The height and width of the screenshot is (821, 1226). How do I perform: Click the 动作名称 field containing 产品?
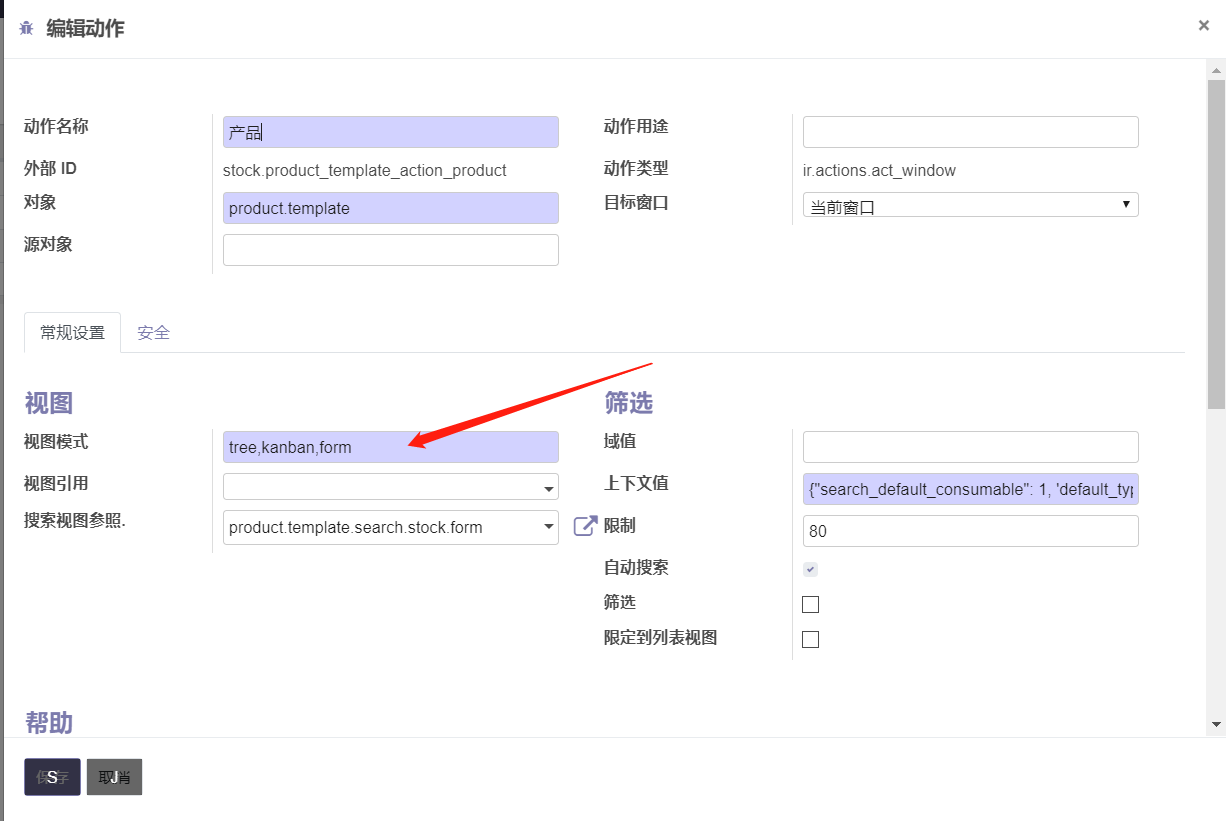(x=390, y=131)
